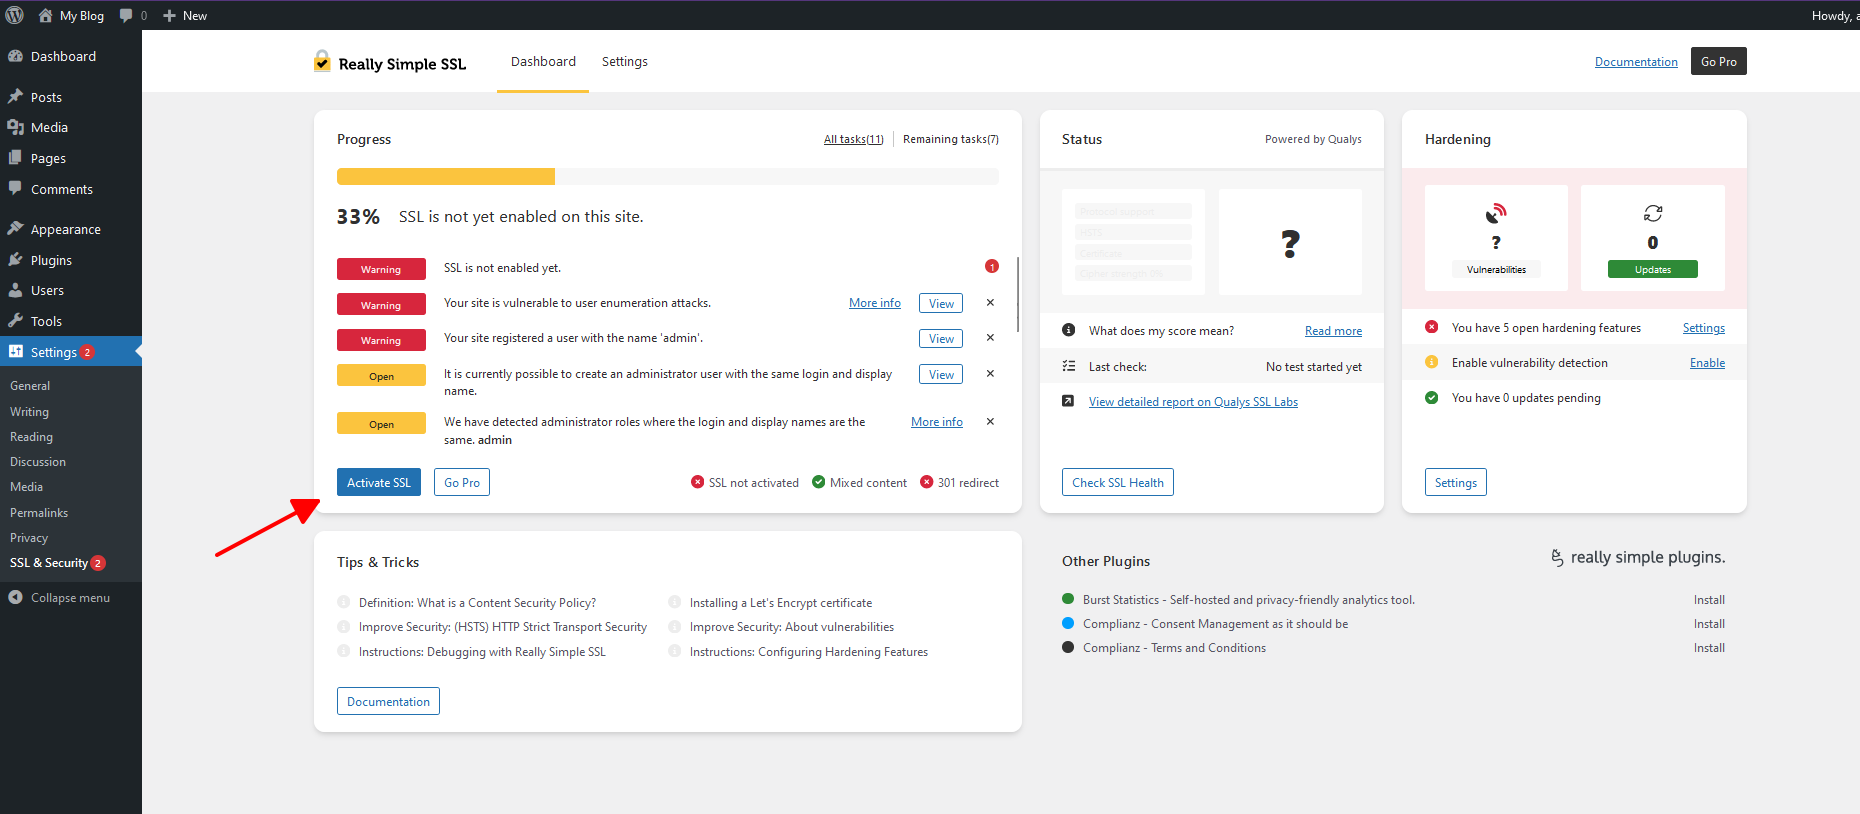Viewport: 1860px width, 814px height.
Task: Open Writing settings submenu
Action: (x=29, y=412)
